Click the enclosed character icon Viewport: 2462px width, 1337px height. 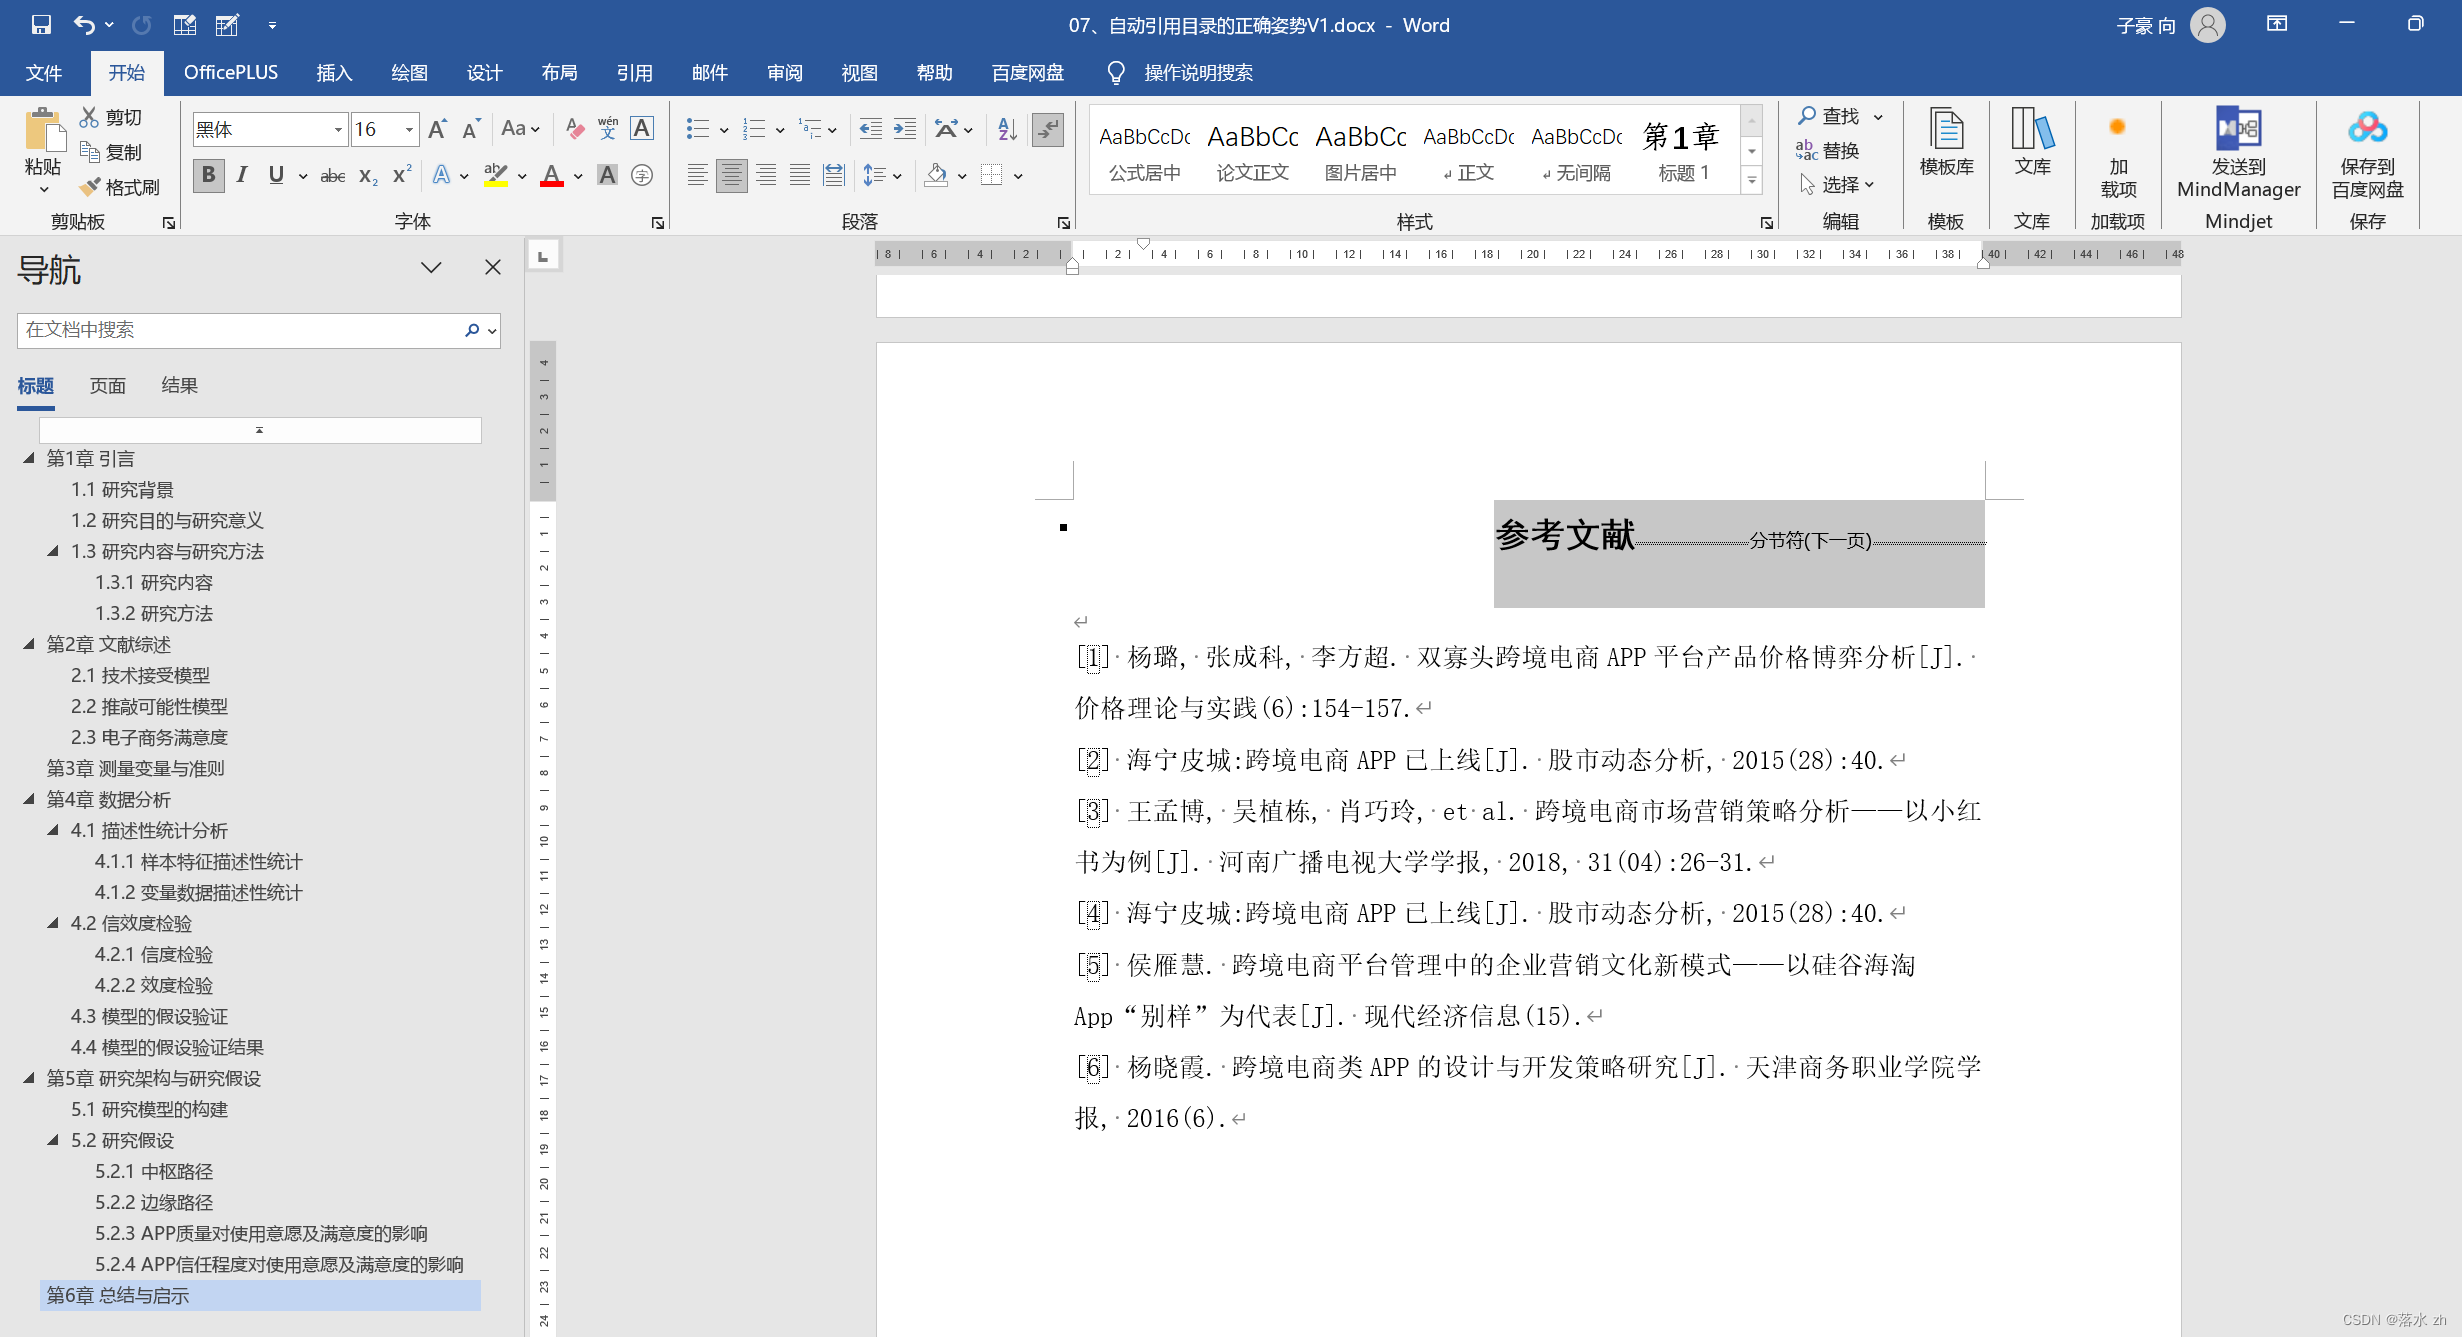tap(642, 176)
